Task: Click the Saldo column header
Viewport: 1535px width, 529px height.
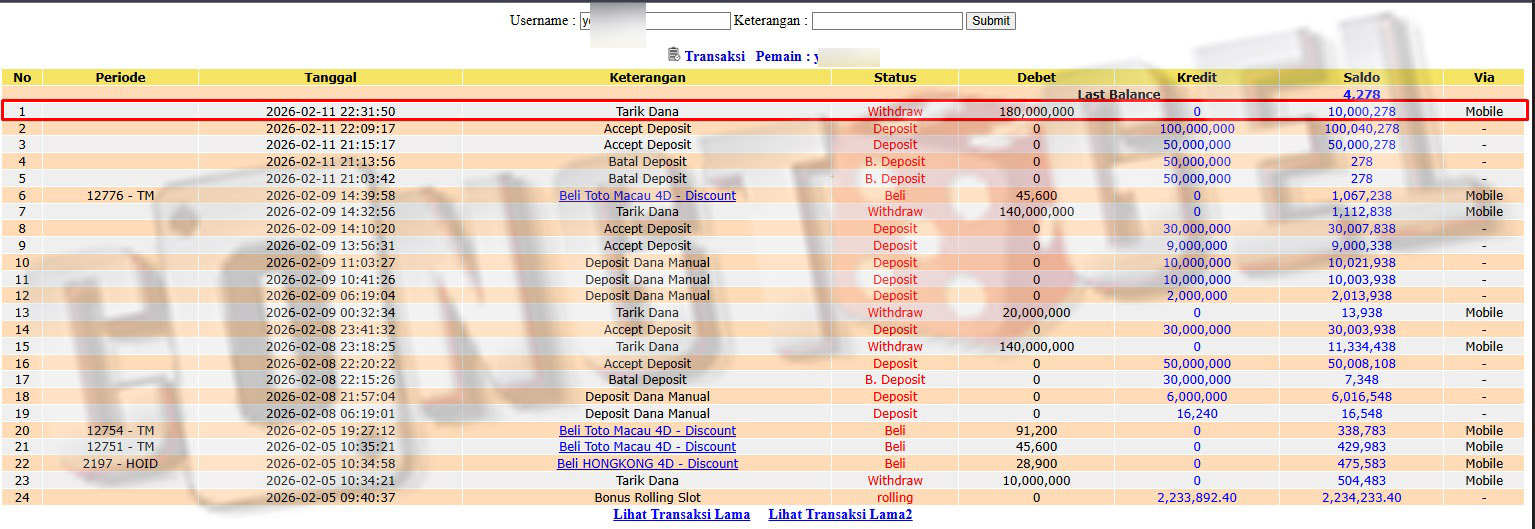Action: tap(1361, 77)
